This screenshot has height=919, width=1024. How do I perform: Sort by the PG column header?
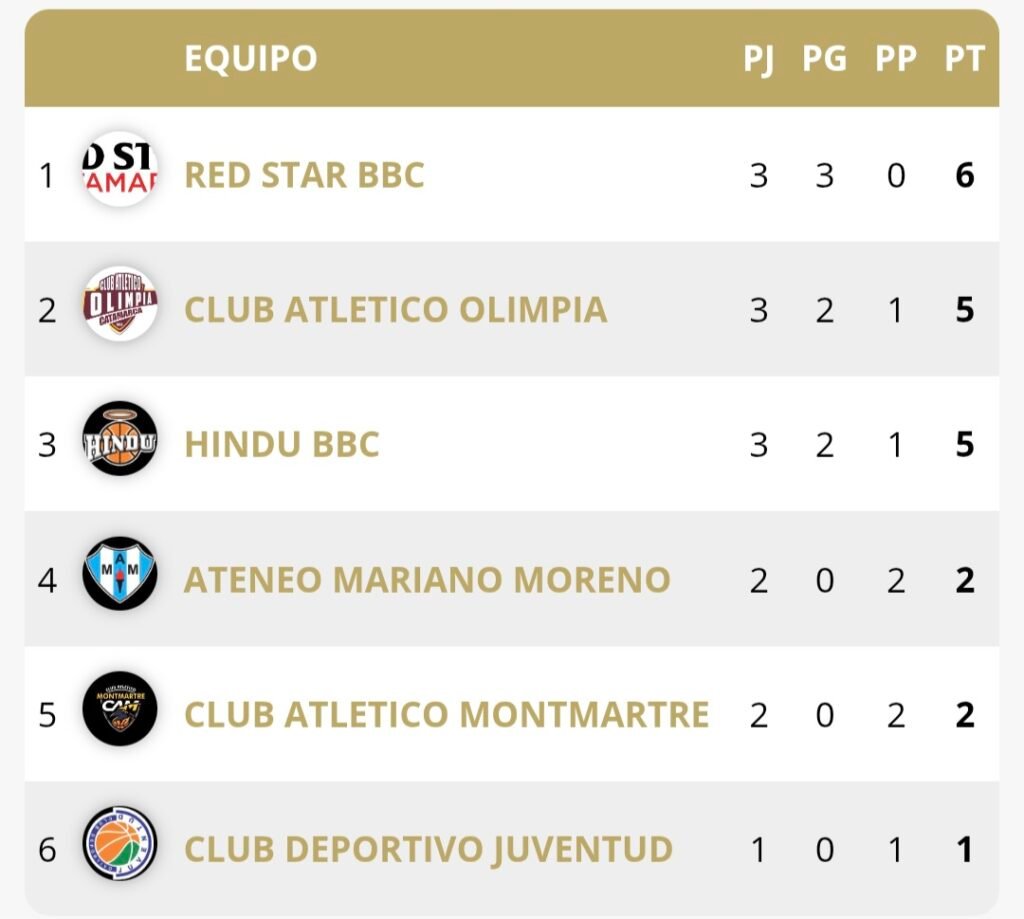(x=825, y=59)
